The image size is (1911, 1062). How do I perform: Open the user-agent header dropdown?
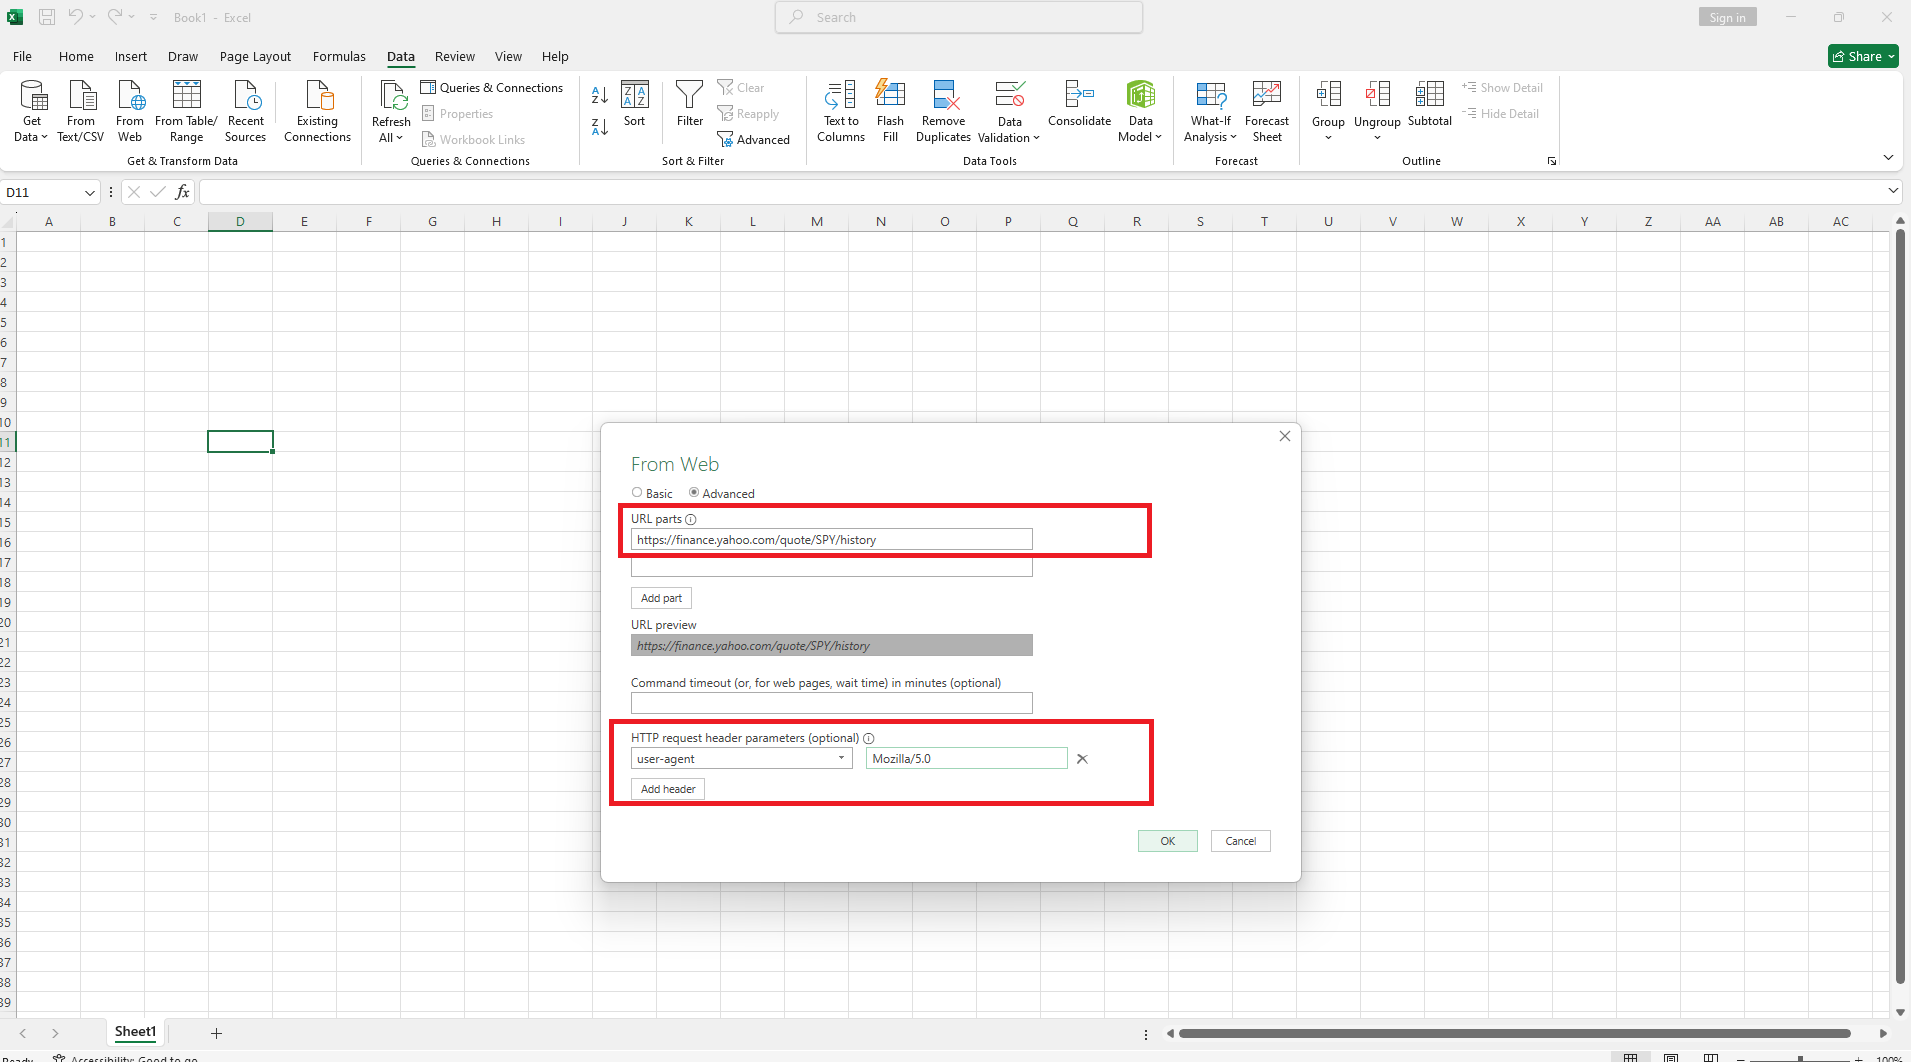pos(841,759)
